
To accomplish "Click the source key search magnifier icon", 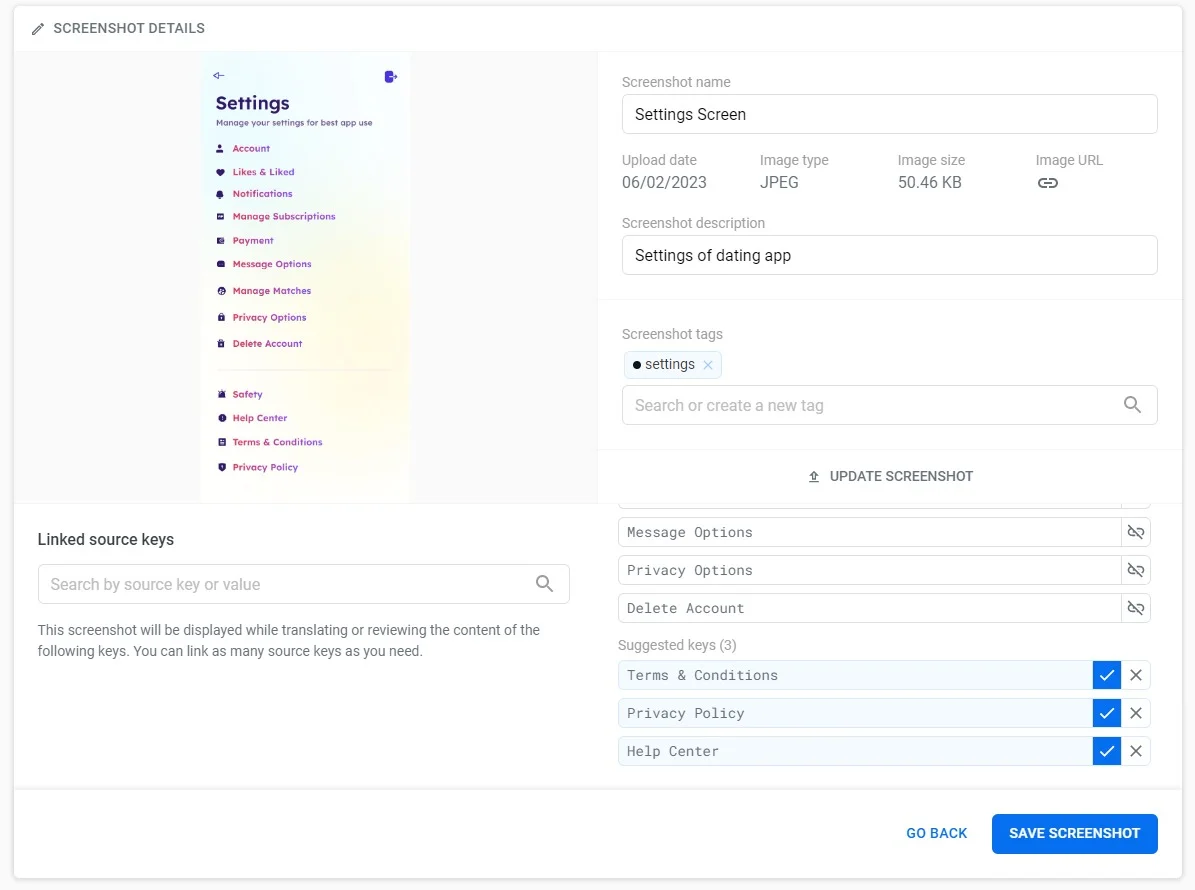I will click(544, 584).
